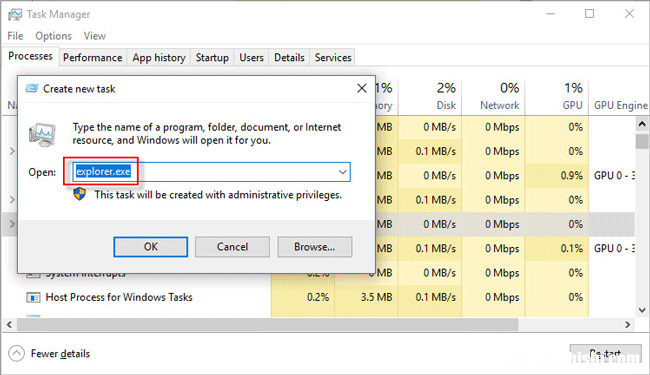The width and height of the screenshot is (650, 375).
Task: Click horizontal scrollbar left arrow
Action: [x=9, y=324]
